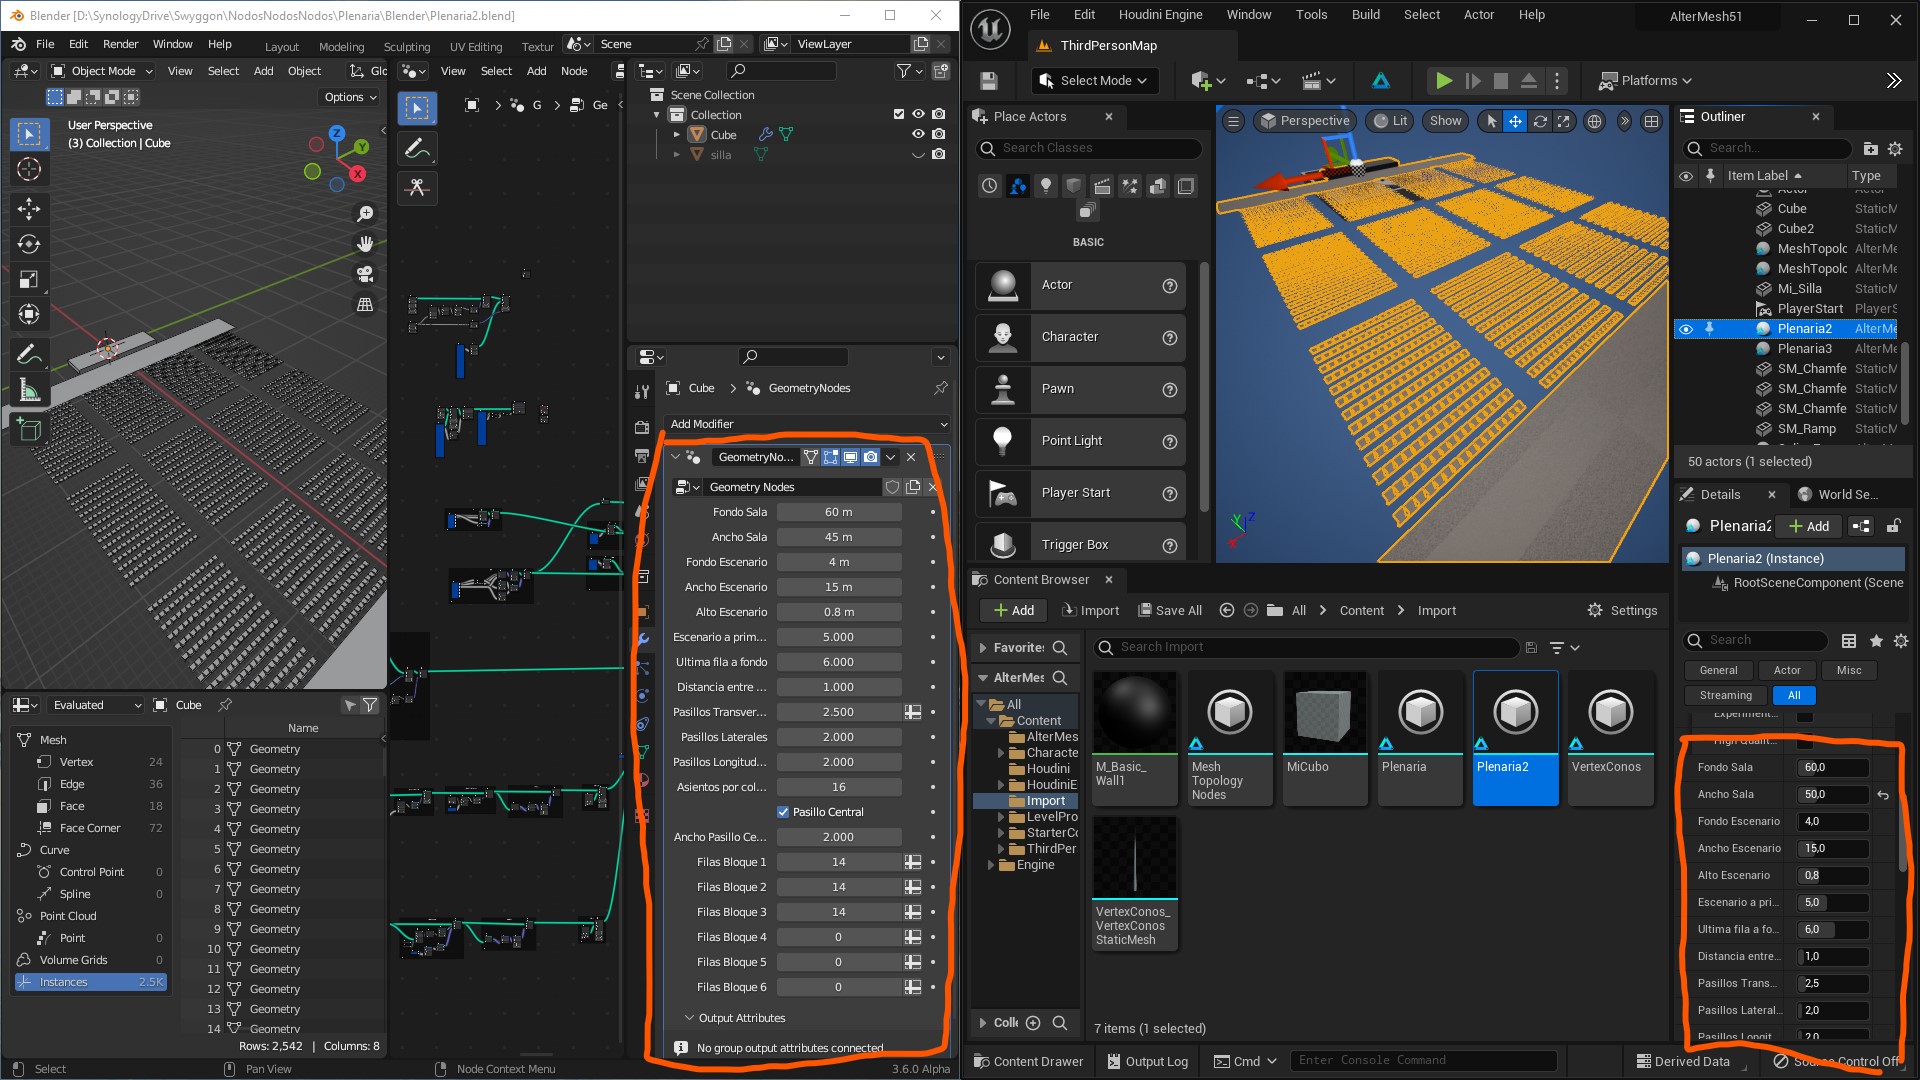The image size is (1920, 1080).
Task: Select the Cursor tool in Blender toolbar
Action: [29, 170]
